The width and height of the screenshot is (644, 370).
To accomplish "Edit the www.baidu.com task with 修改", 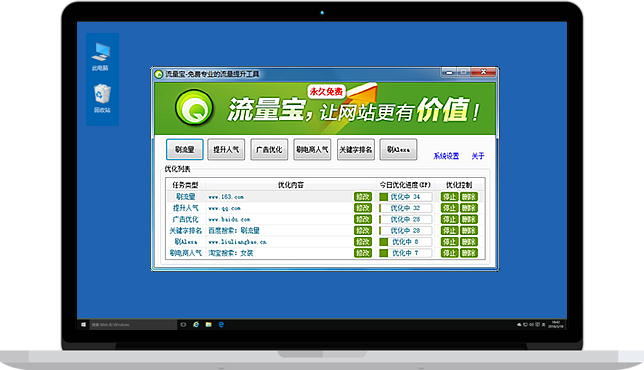I will click(363, 219).
